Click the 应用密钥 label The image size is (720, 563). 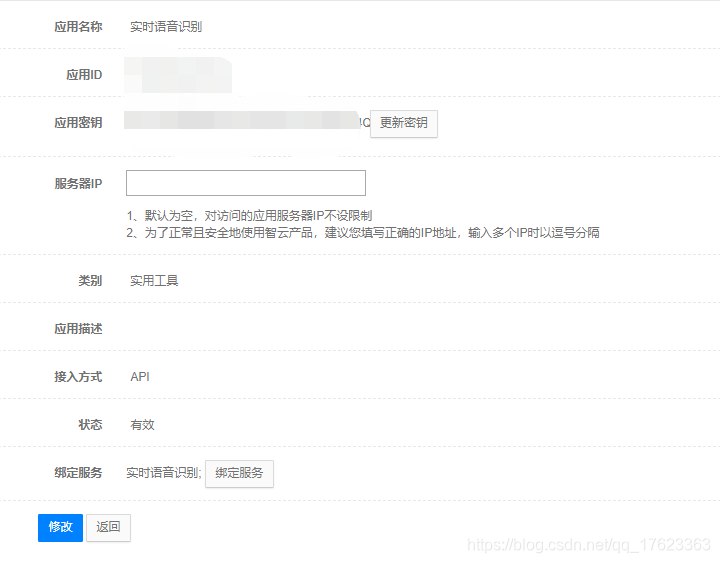(x=78, y=123)
